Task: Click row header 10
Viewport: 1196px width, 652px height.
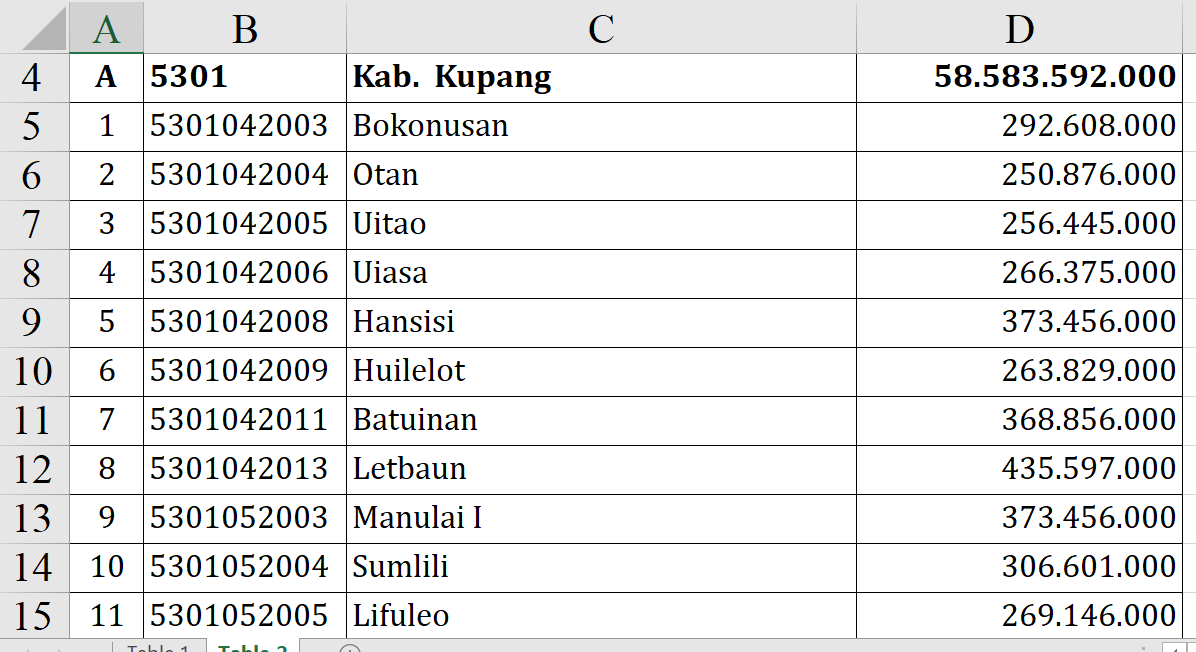Action: tap(34, 372)
